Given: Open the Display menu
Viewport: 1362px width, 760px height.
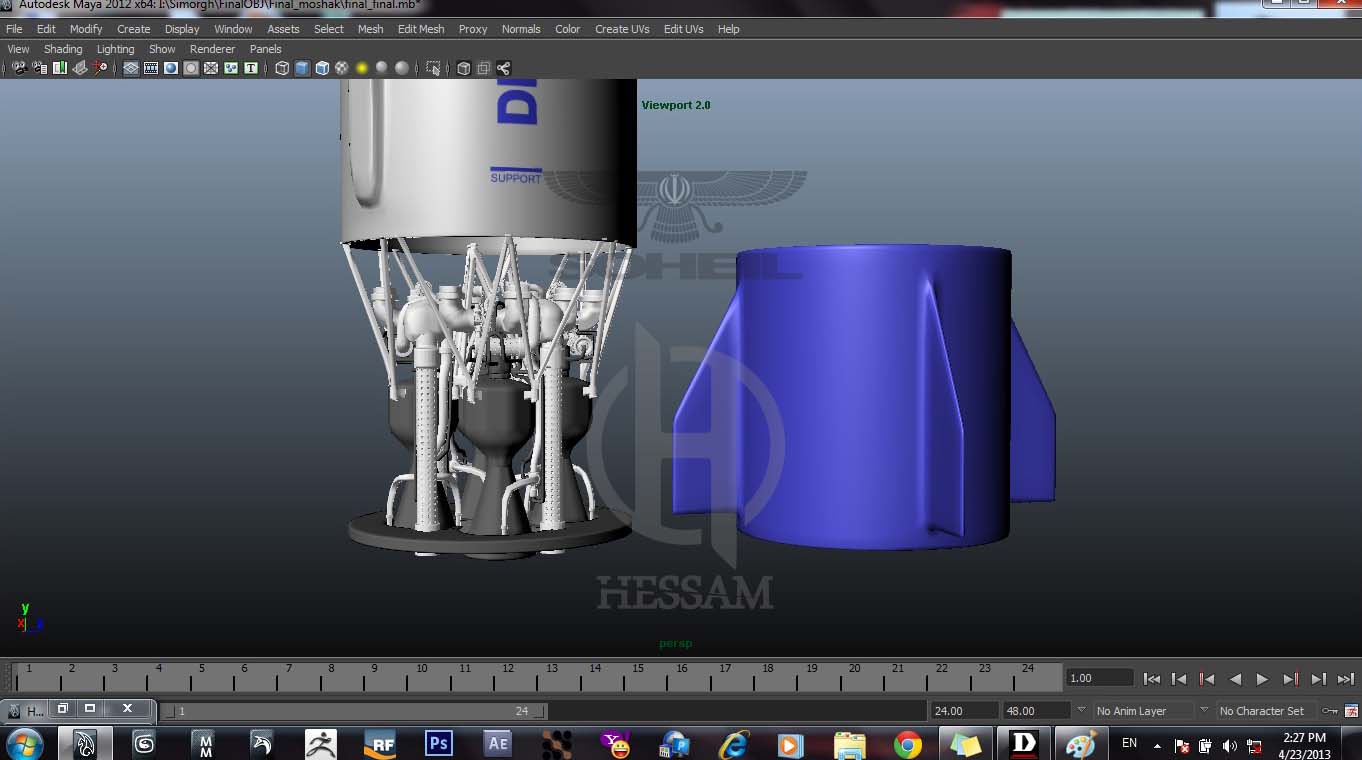Looking at the screenshot, I should click(x=182, y=29).
